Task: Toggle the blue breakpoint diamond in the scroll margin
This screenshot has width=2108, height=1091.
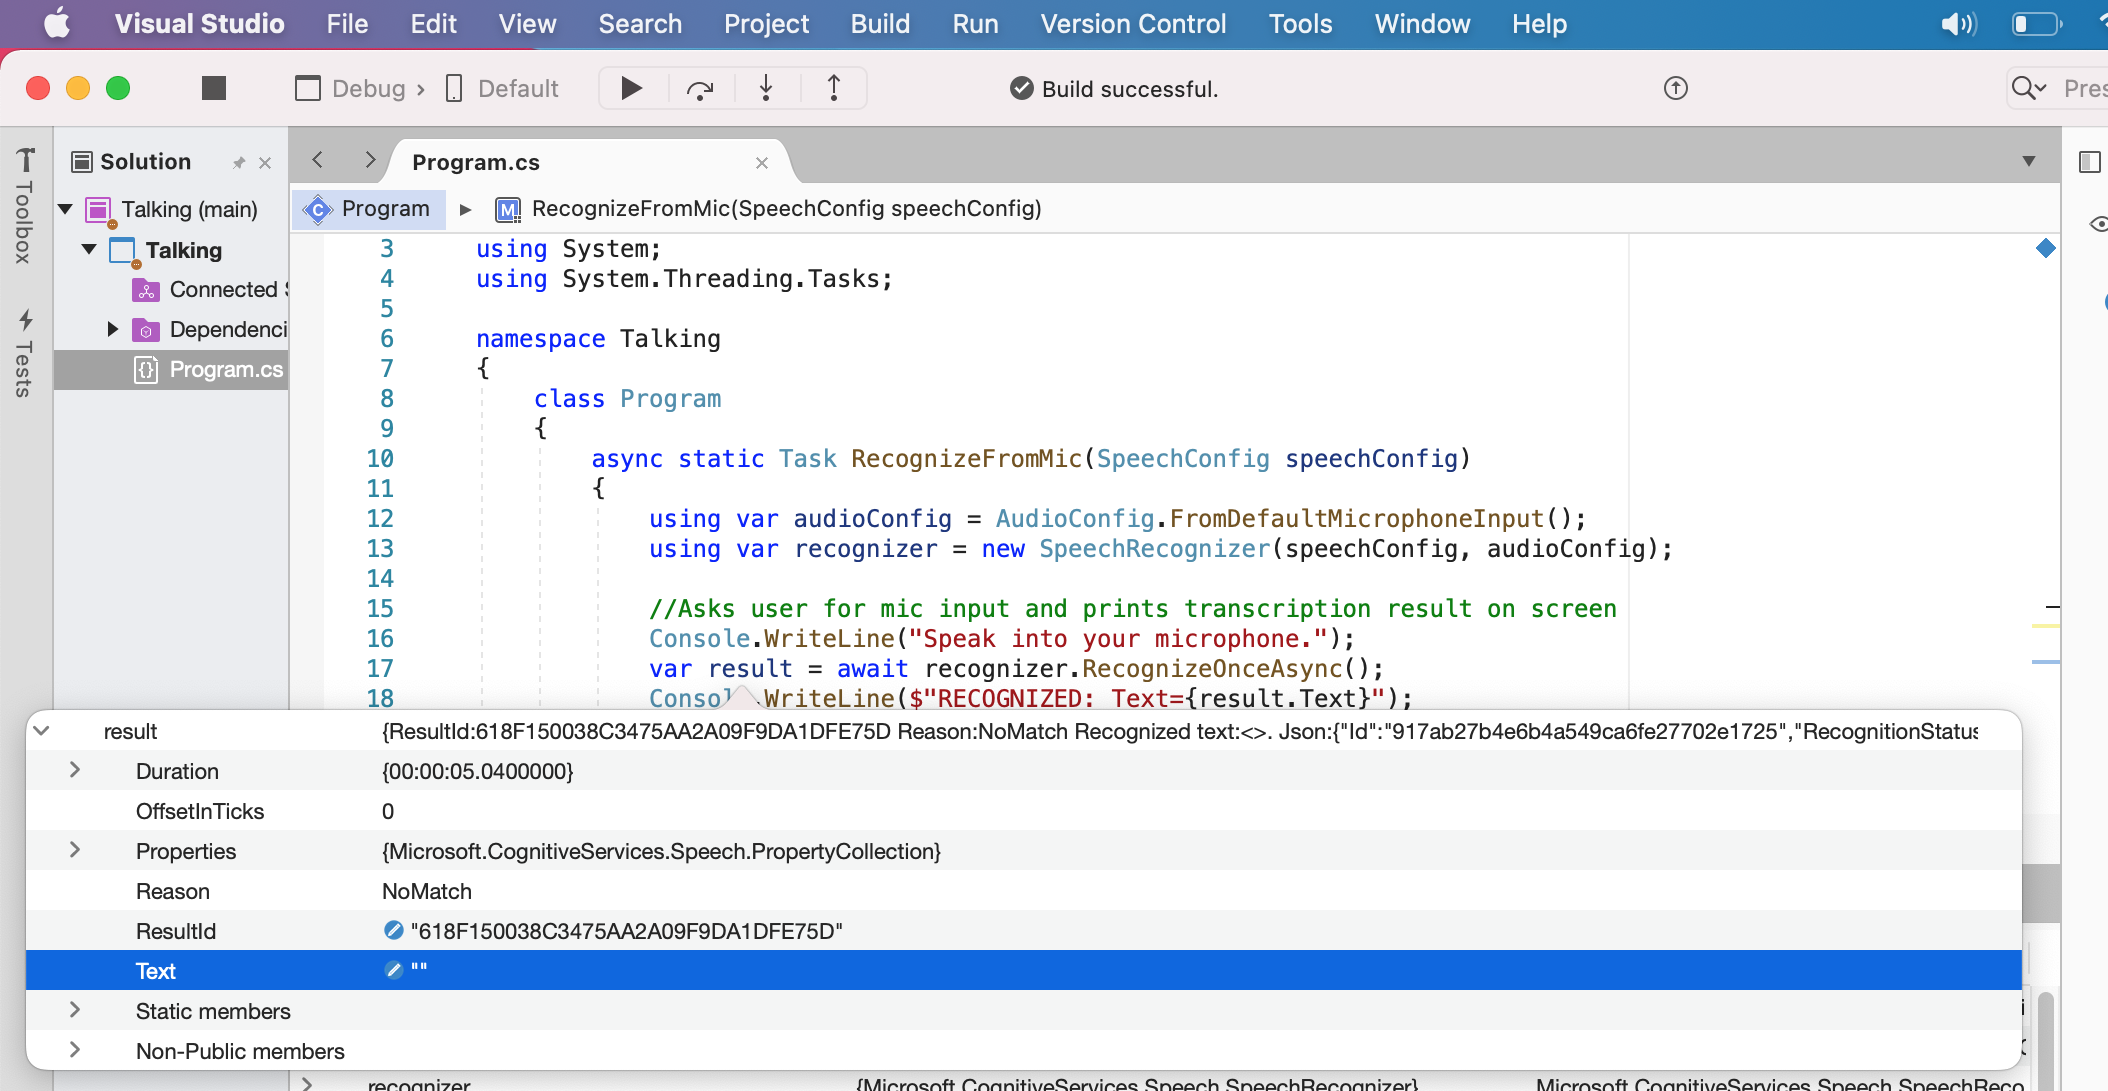Action: tap(2046, 250)
